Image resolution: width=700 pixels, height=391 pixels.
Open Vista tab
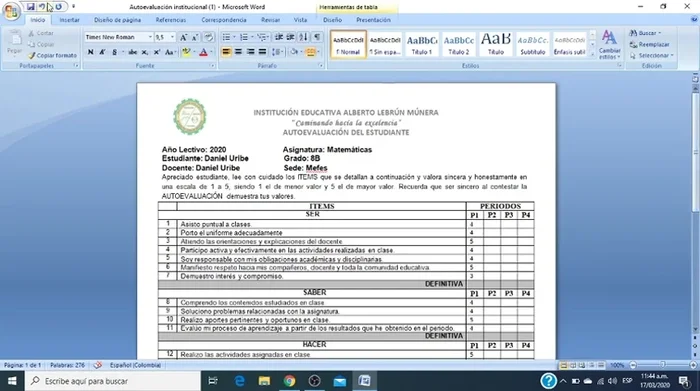(x=300, y=20)
